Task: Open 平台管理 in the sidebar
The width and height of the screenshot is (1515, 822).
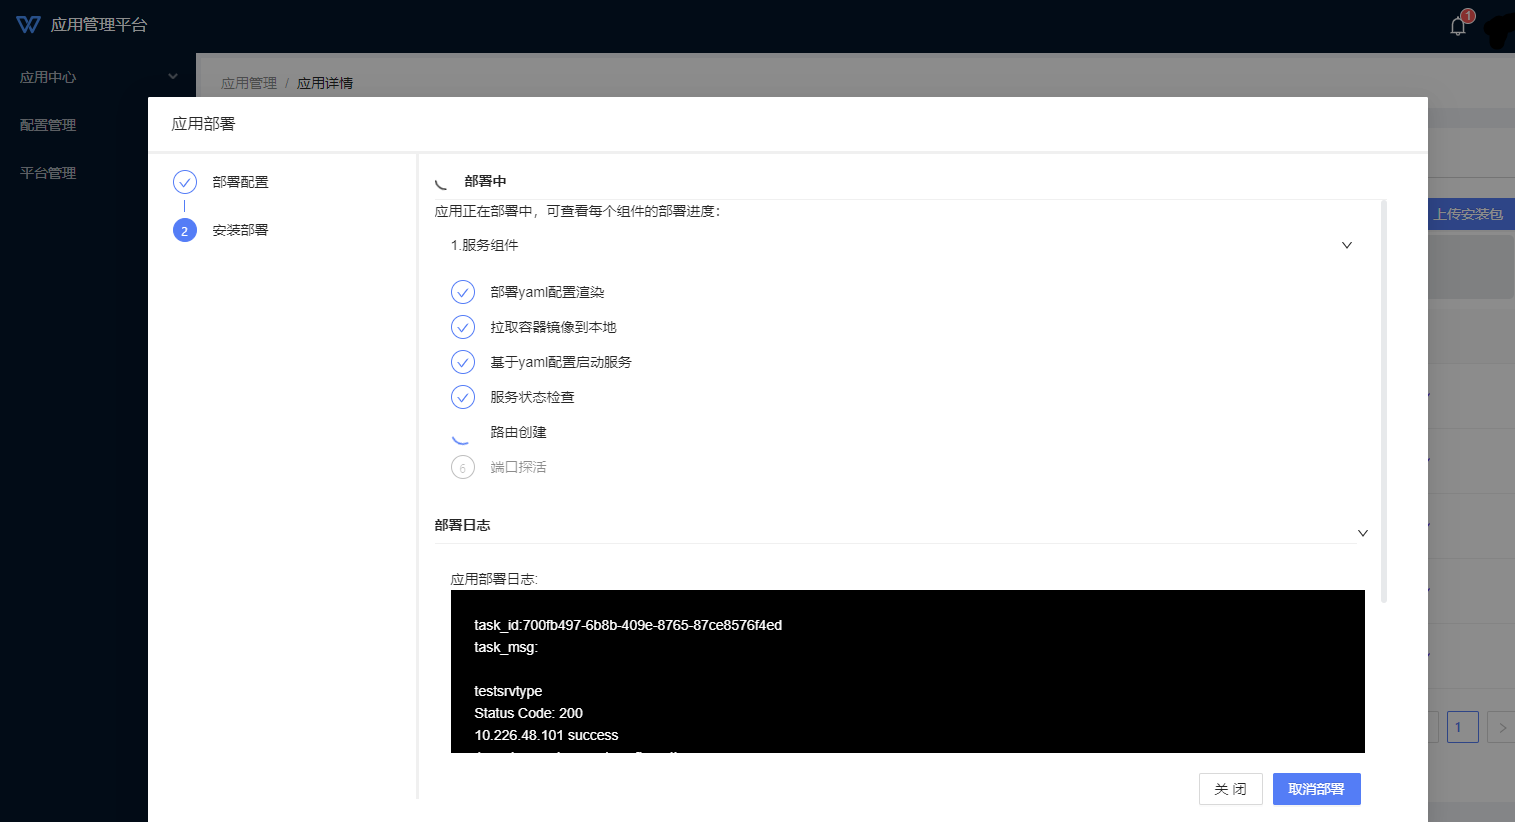Action: pyautogui.click(x=48, y=173)
